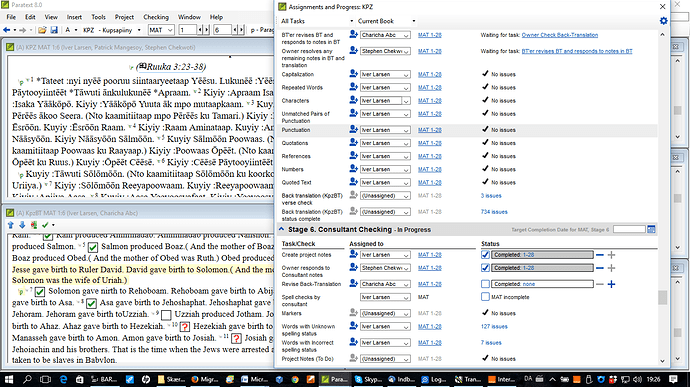
Task: Click the assign user icon for Quotations
Action: coord(353,143)
